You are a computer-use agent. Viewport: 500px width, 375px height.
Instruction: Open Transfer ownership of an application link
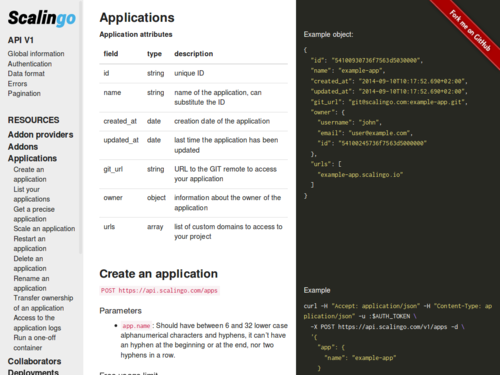(43, 303)
